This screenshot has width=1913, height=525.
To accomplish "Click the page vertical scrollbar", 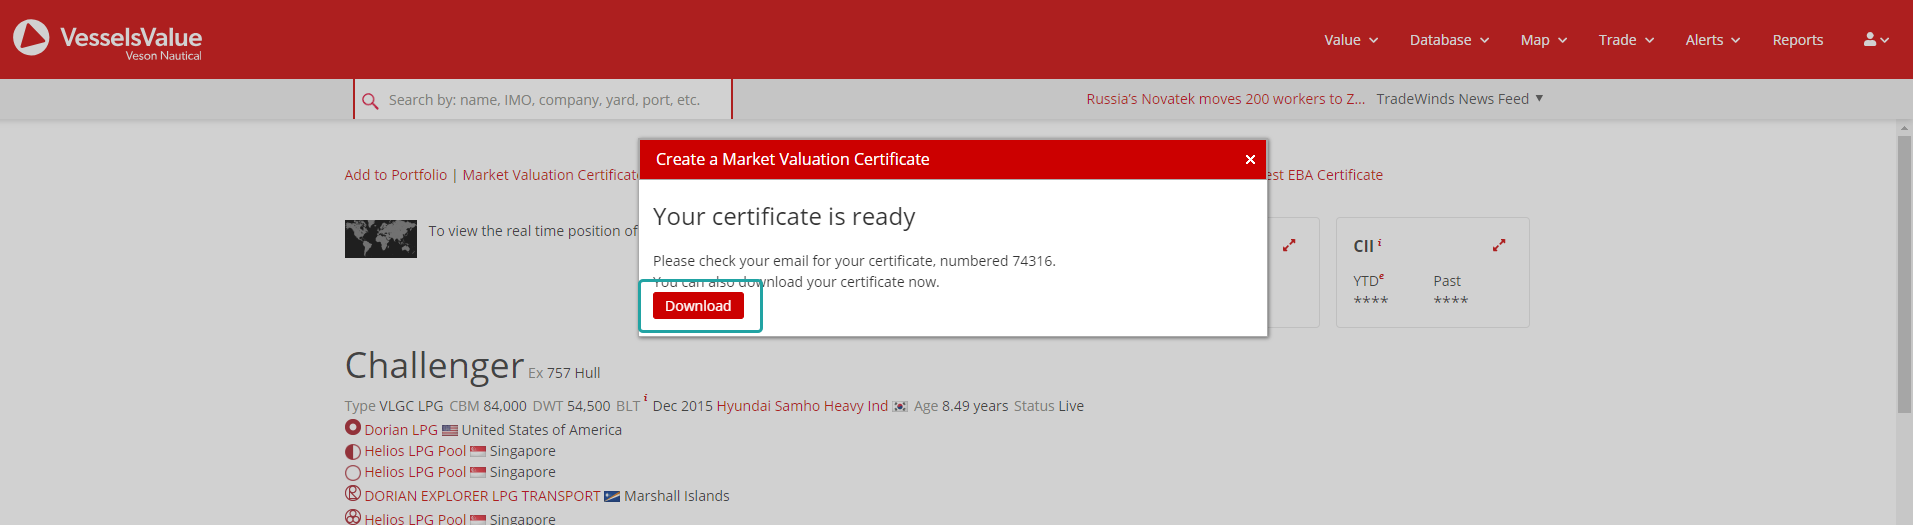I will point(1904,274).
